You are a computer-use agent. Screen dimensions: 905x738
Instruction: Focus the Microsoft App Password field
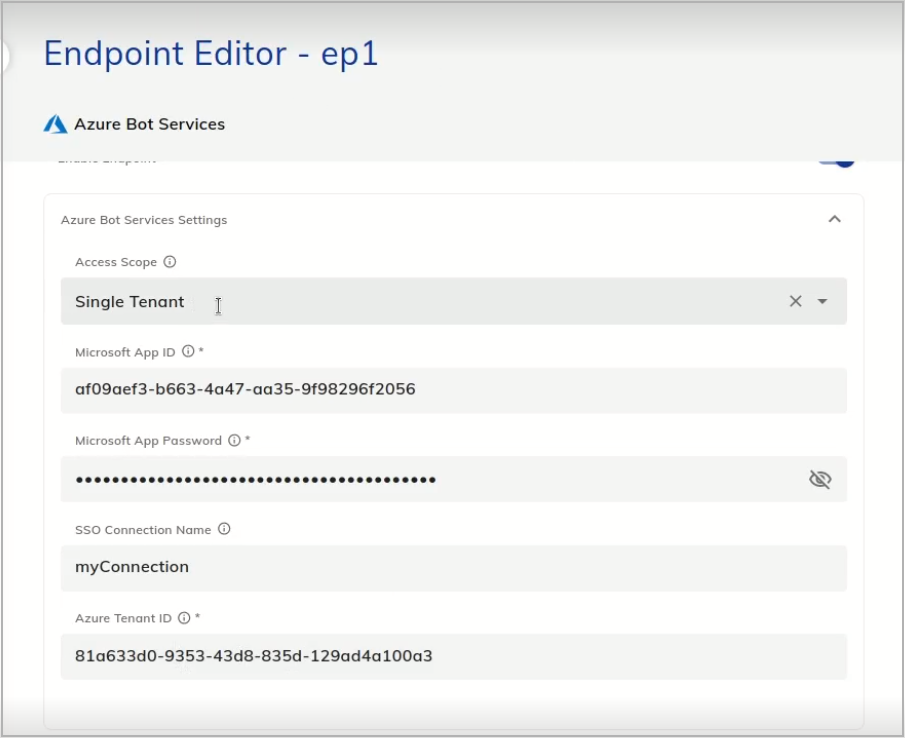[x=454, y=479]
